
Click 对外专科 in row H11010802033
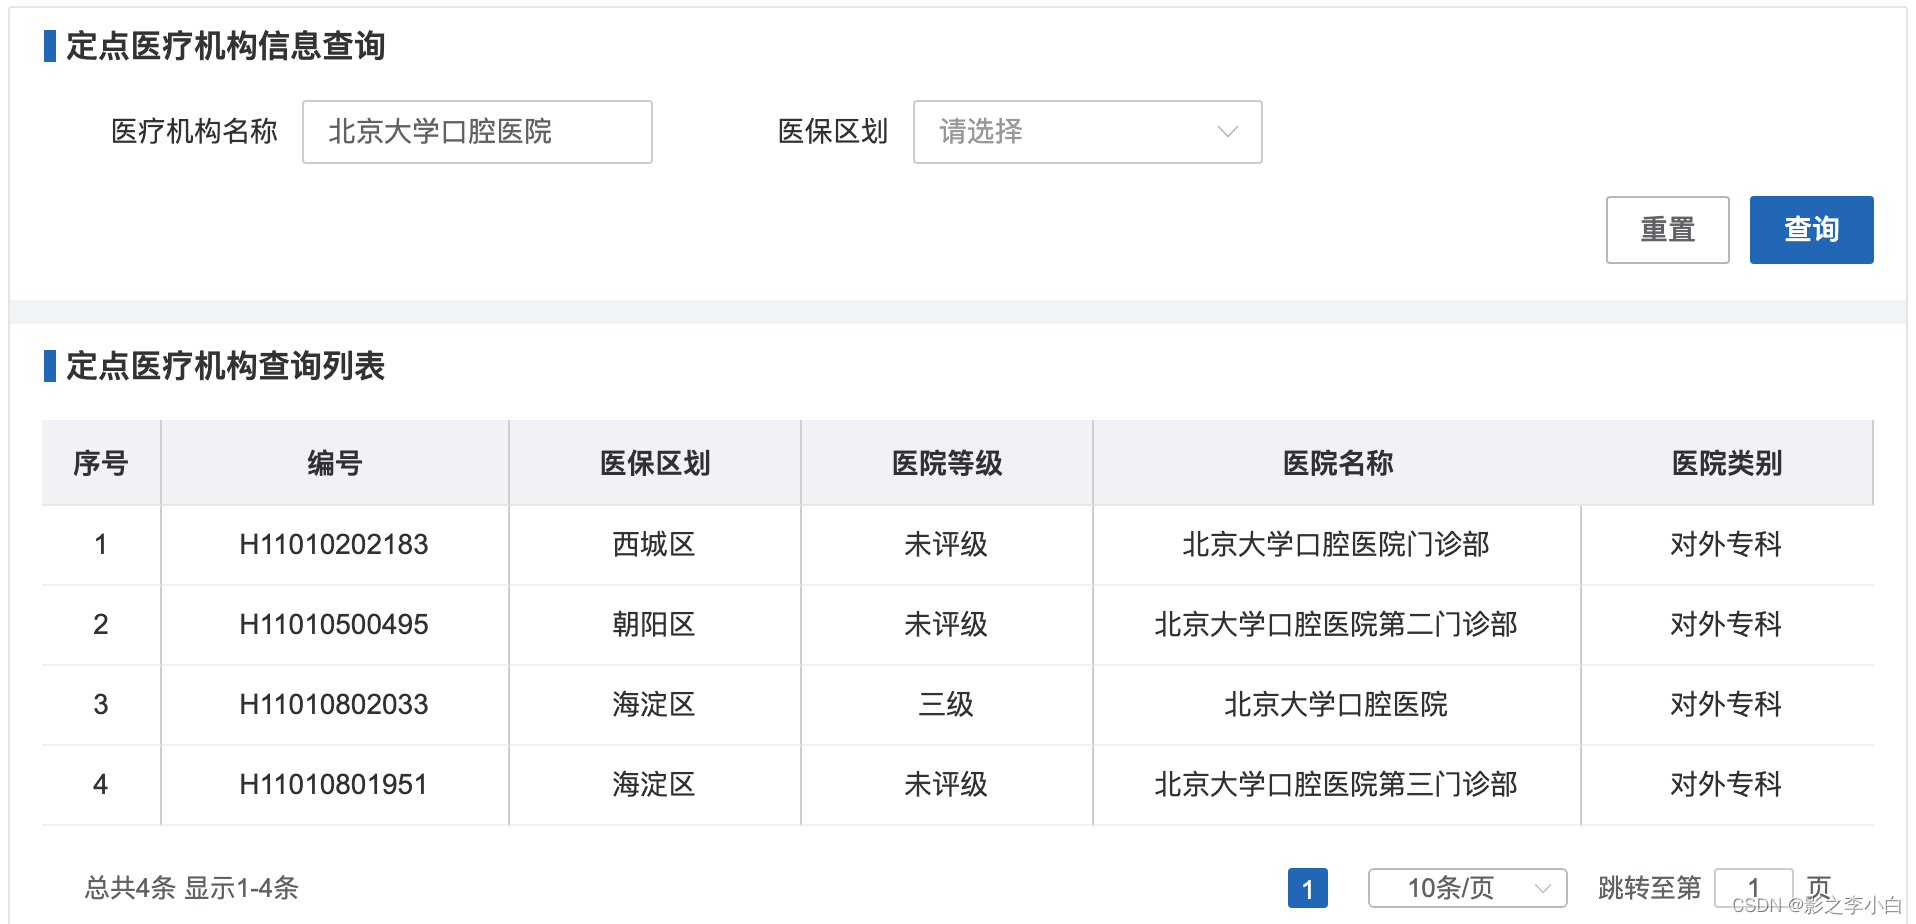click(x=1726, y=704)
